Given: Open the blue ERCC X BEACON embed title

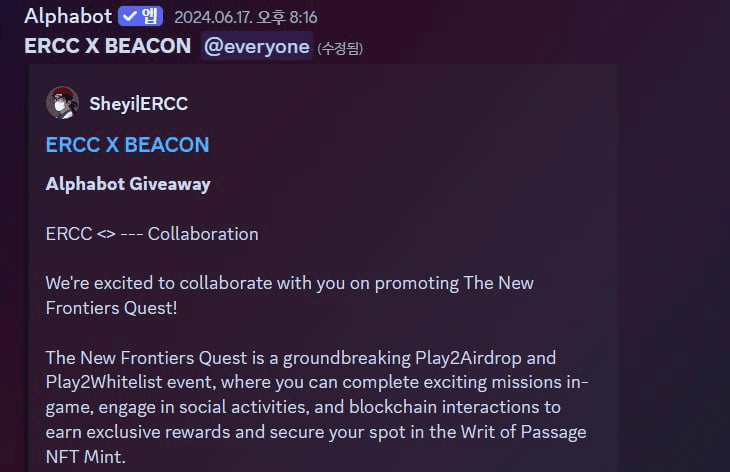Looking at the screenshot, I should click(x=128, y=145).
